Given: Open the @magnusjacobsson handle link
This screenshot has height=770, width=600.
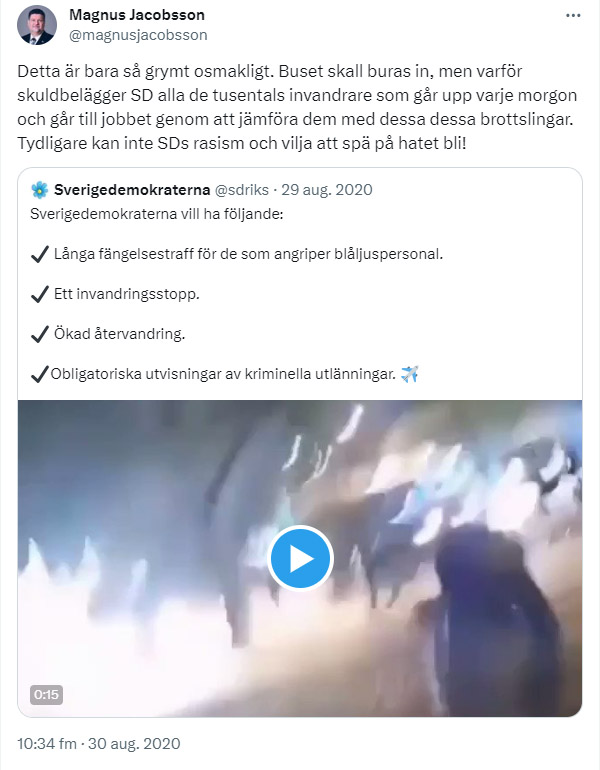Looking at the screenshot, I should [x=138, y=35].
